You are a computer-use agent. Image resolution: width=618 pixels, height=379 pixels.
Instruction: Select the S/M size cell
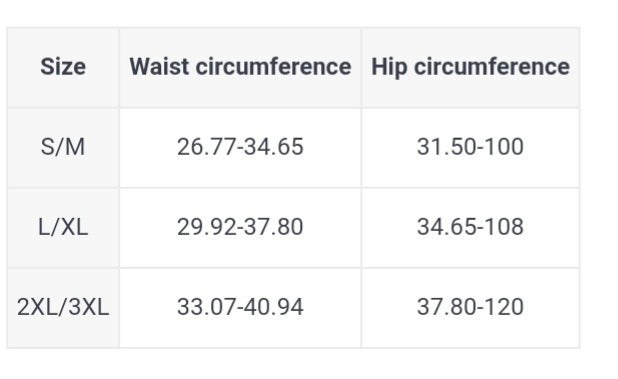coord(63,147)
